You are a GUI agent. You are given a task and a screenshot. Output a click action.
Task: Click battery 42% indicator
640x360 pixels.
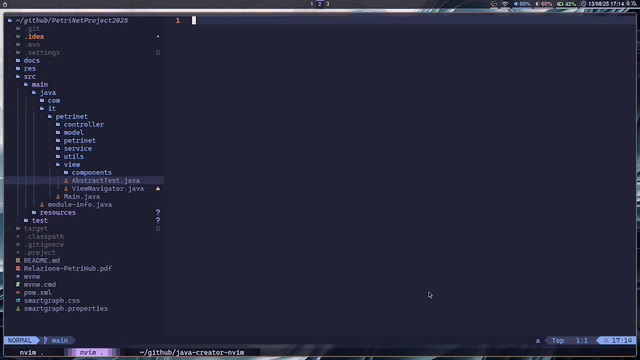(x=567, y=4)
